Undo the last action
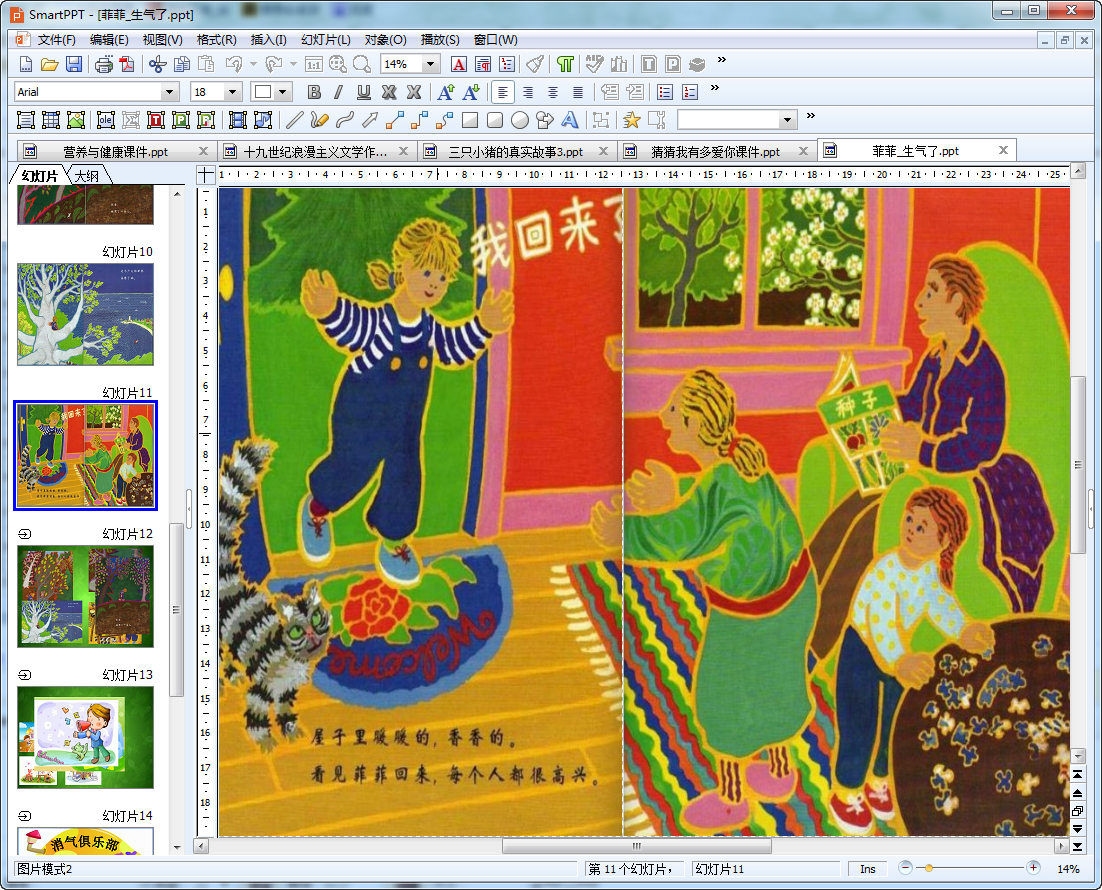Image resolution: width=1102 pixels, height=890 pixels. coord(234,65)
